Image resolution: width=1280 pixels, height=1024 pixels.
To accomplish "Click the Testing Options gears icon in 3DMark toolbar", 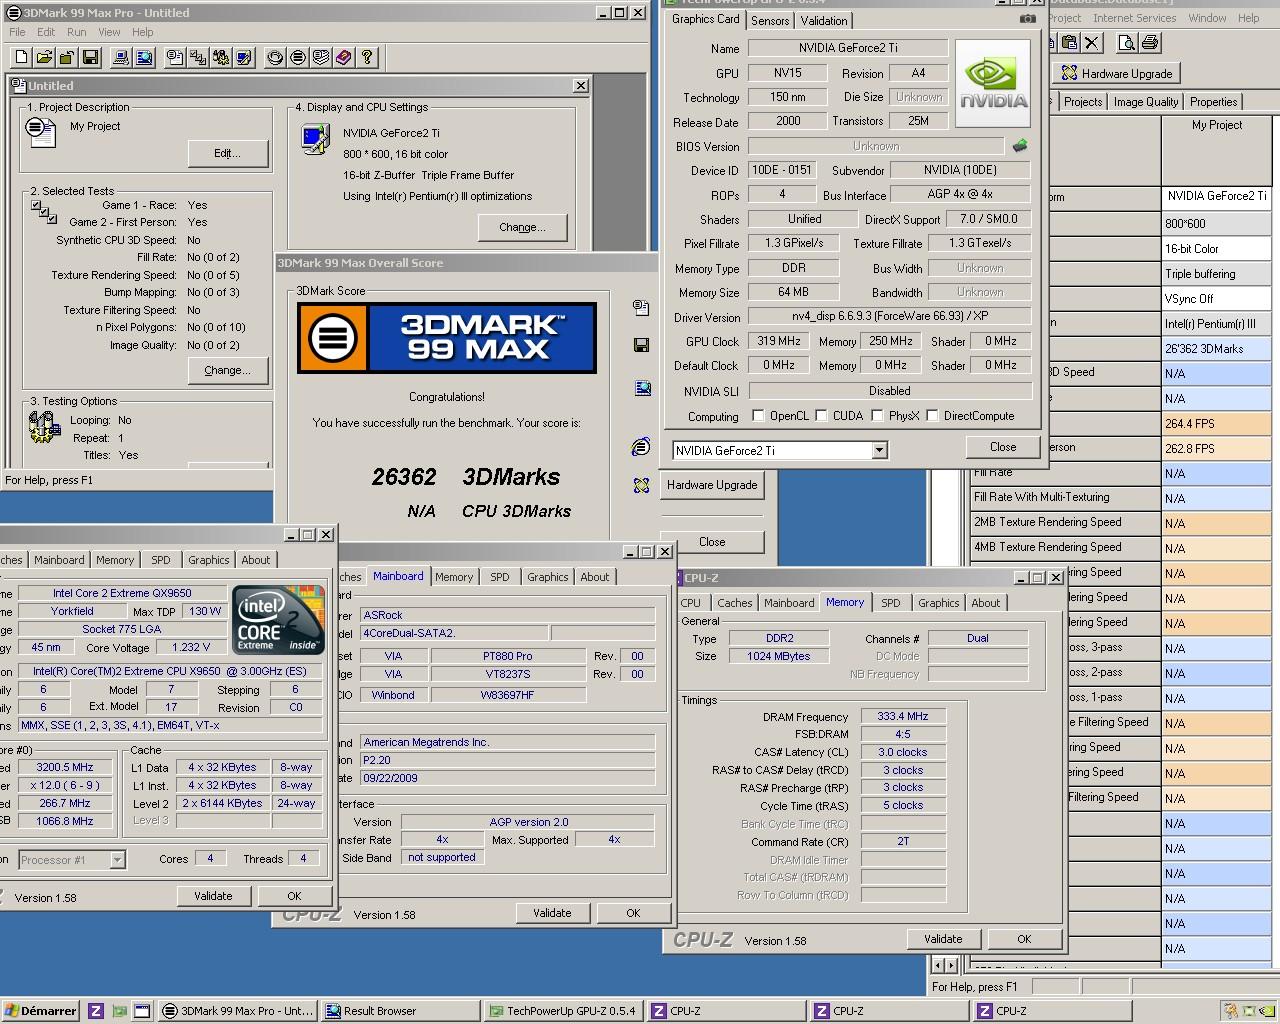I will coord(221,58).
